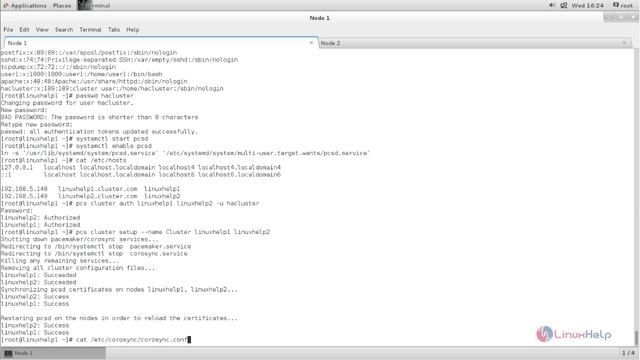
Task: Open the Terminal menu
Action: (x=90, y=30)
